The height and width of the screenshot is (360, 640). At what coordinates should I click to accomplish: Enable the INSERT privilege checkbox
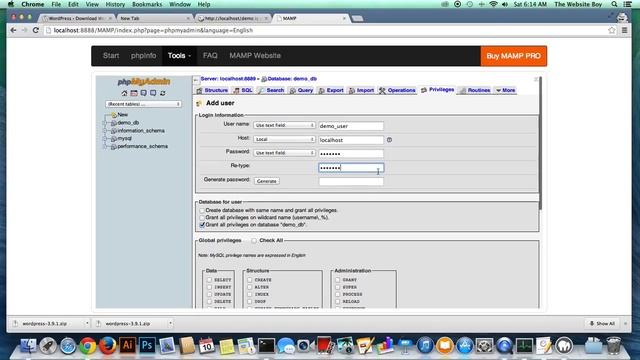(x=209, y=287)
